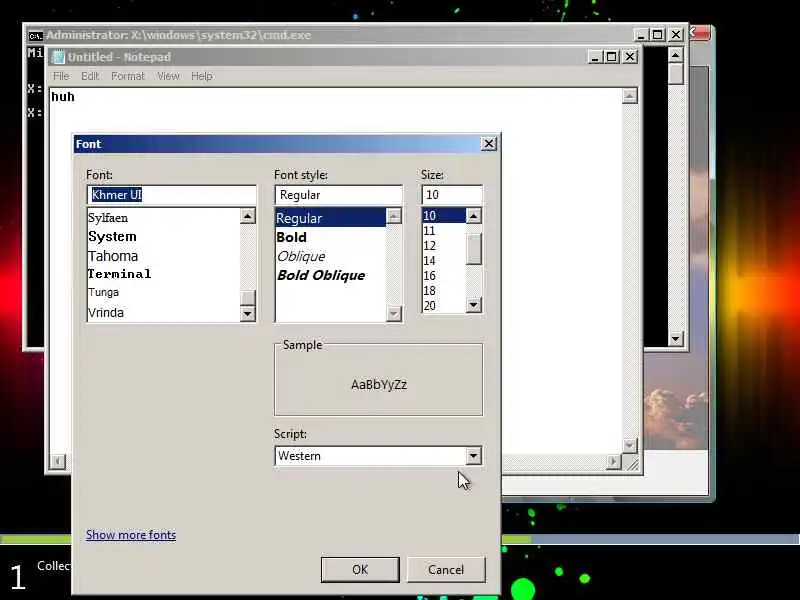Select size 11 in size list
Viewport: 800px width, 600px height.
click(444, 231)
